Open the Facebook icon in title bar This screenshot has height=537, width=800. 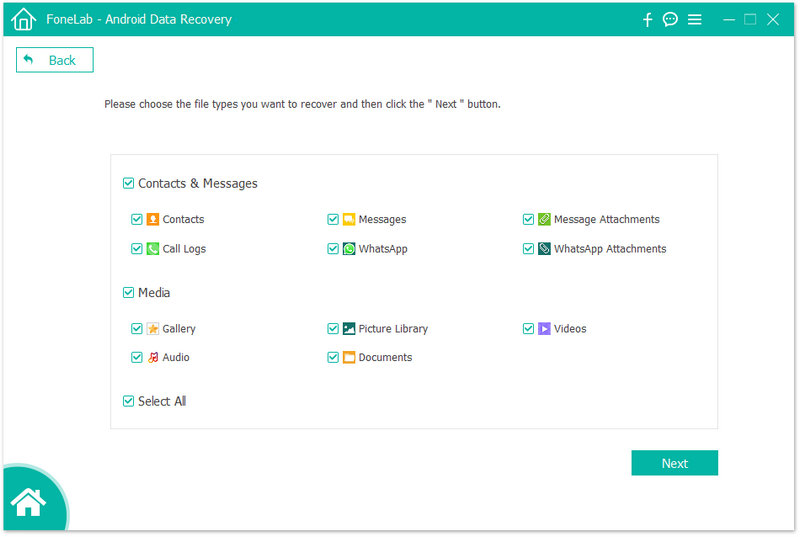coord(648,20)
